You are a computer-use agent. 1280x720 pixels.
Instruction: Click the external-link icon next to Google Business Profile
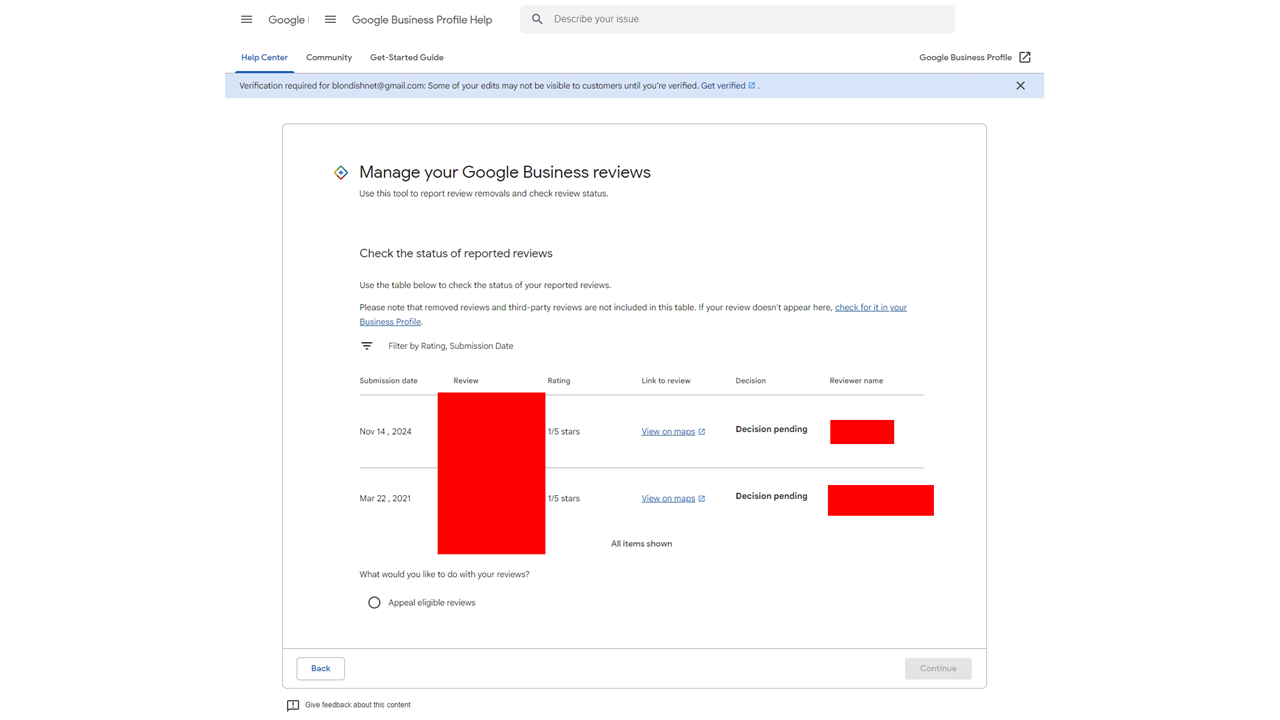pos(1024,57)
